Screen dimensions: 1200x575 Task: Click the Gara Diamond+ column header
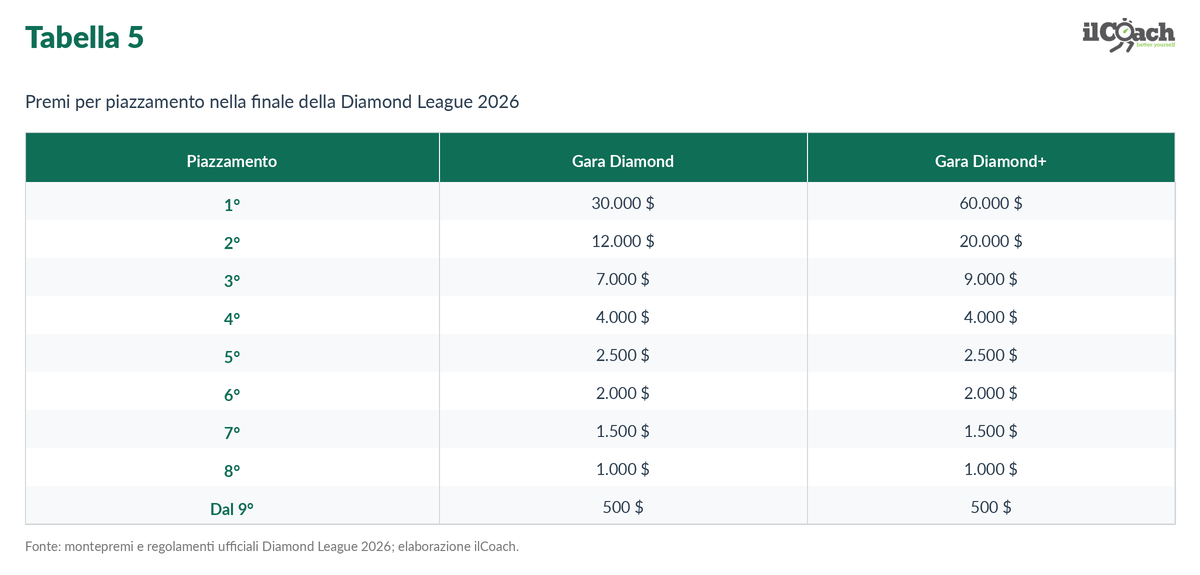[x=991, y=160]
